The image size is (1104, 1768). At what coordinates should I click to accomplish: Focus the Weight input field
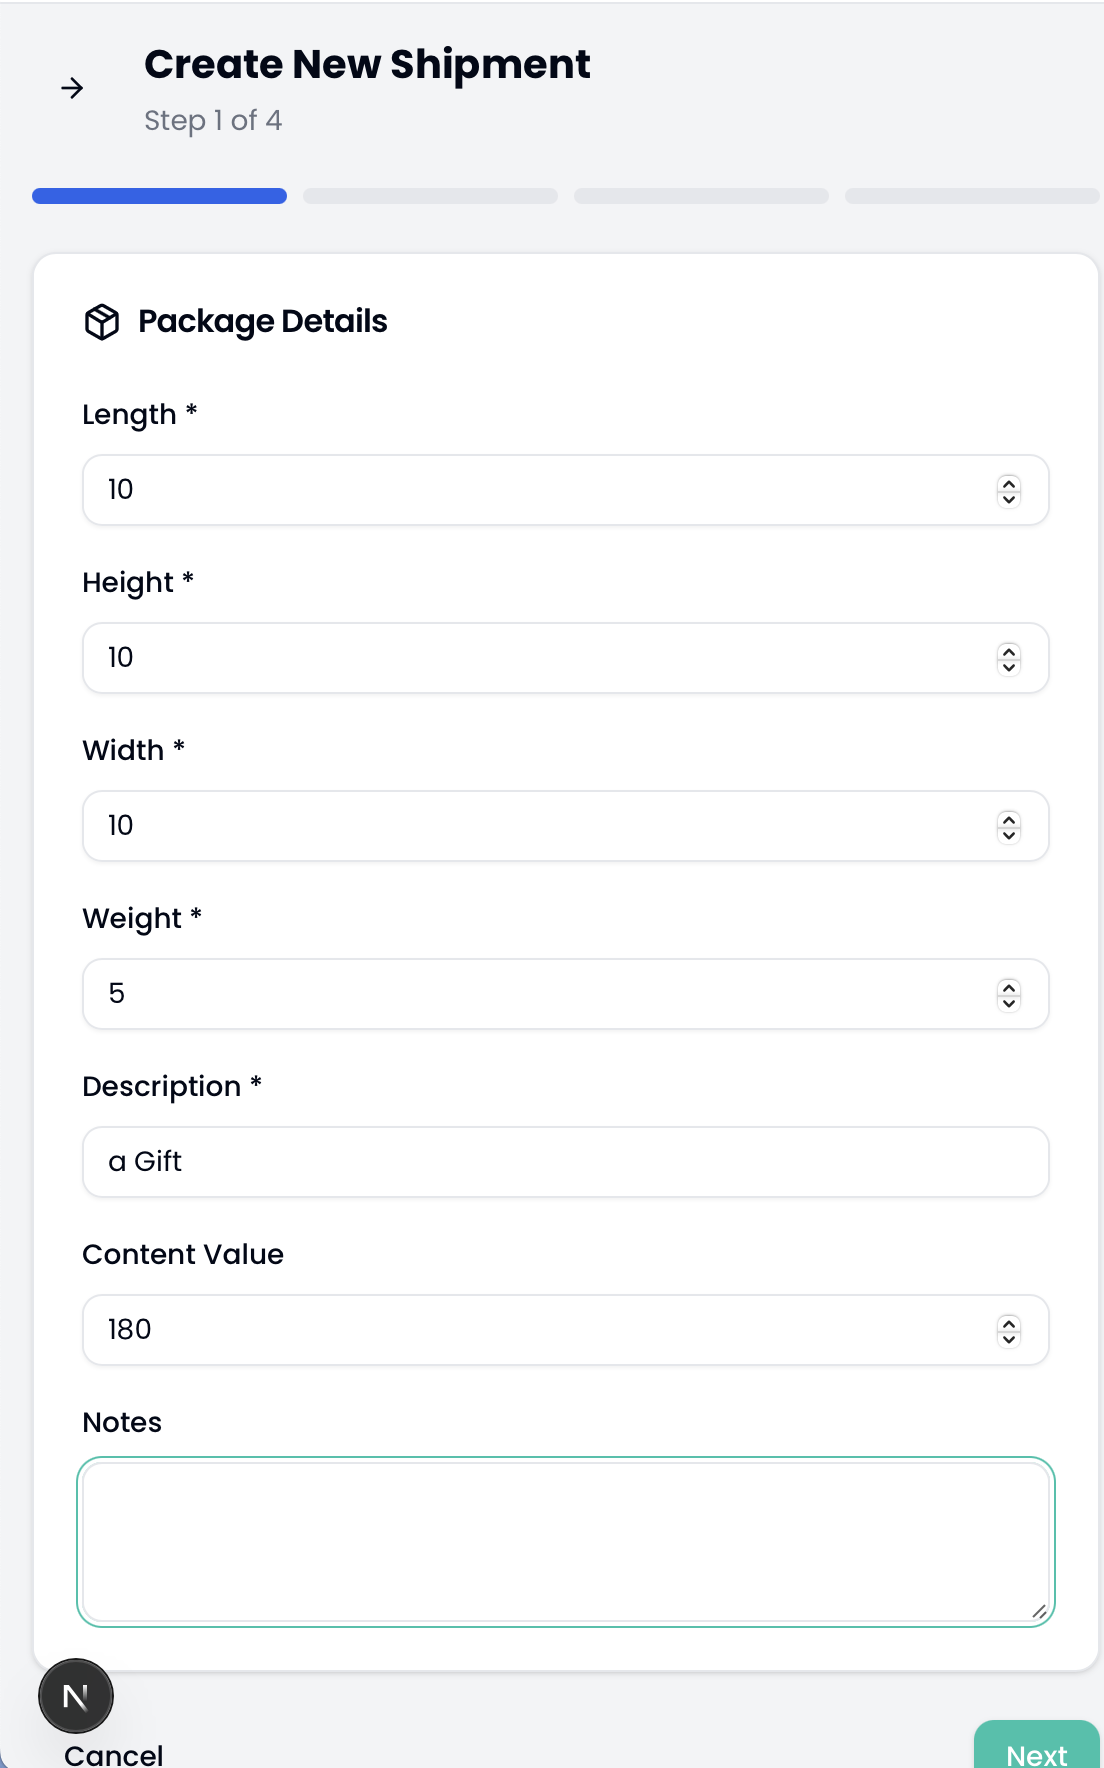540,994
